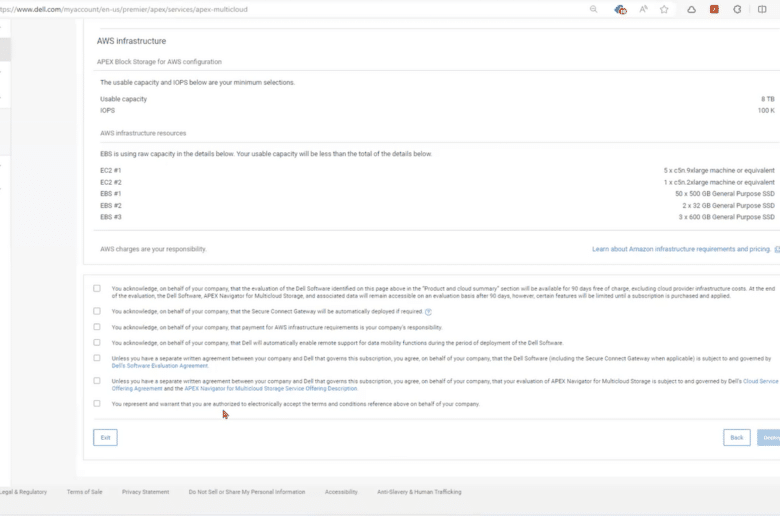Viewport: 780px width, 516px height.
Task: Select the Usable capacity label
Action: tap(123, 99)
